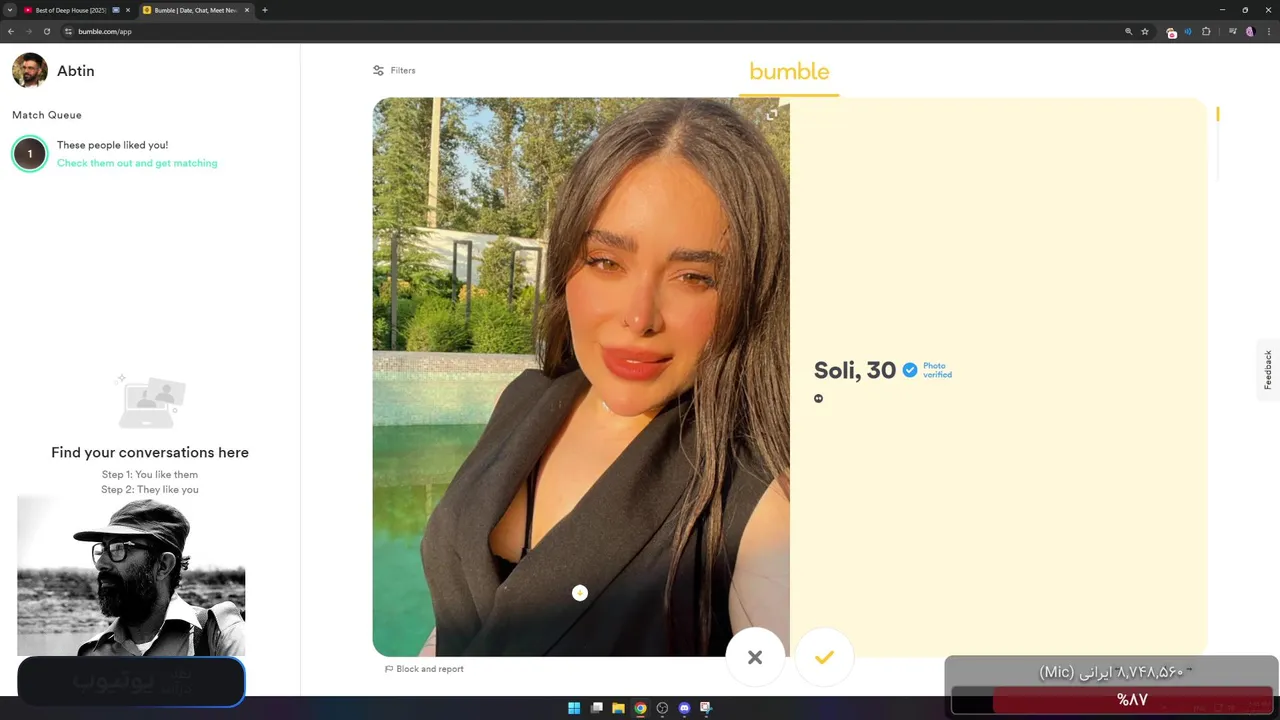The image size is (1280, 720).
Task: Click on Soli's profile photo
Action: click(x=581, y=377)
